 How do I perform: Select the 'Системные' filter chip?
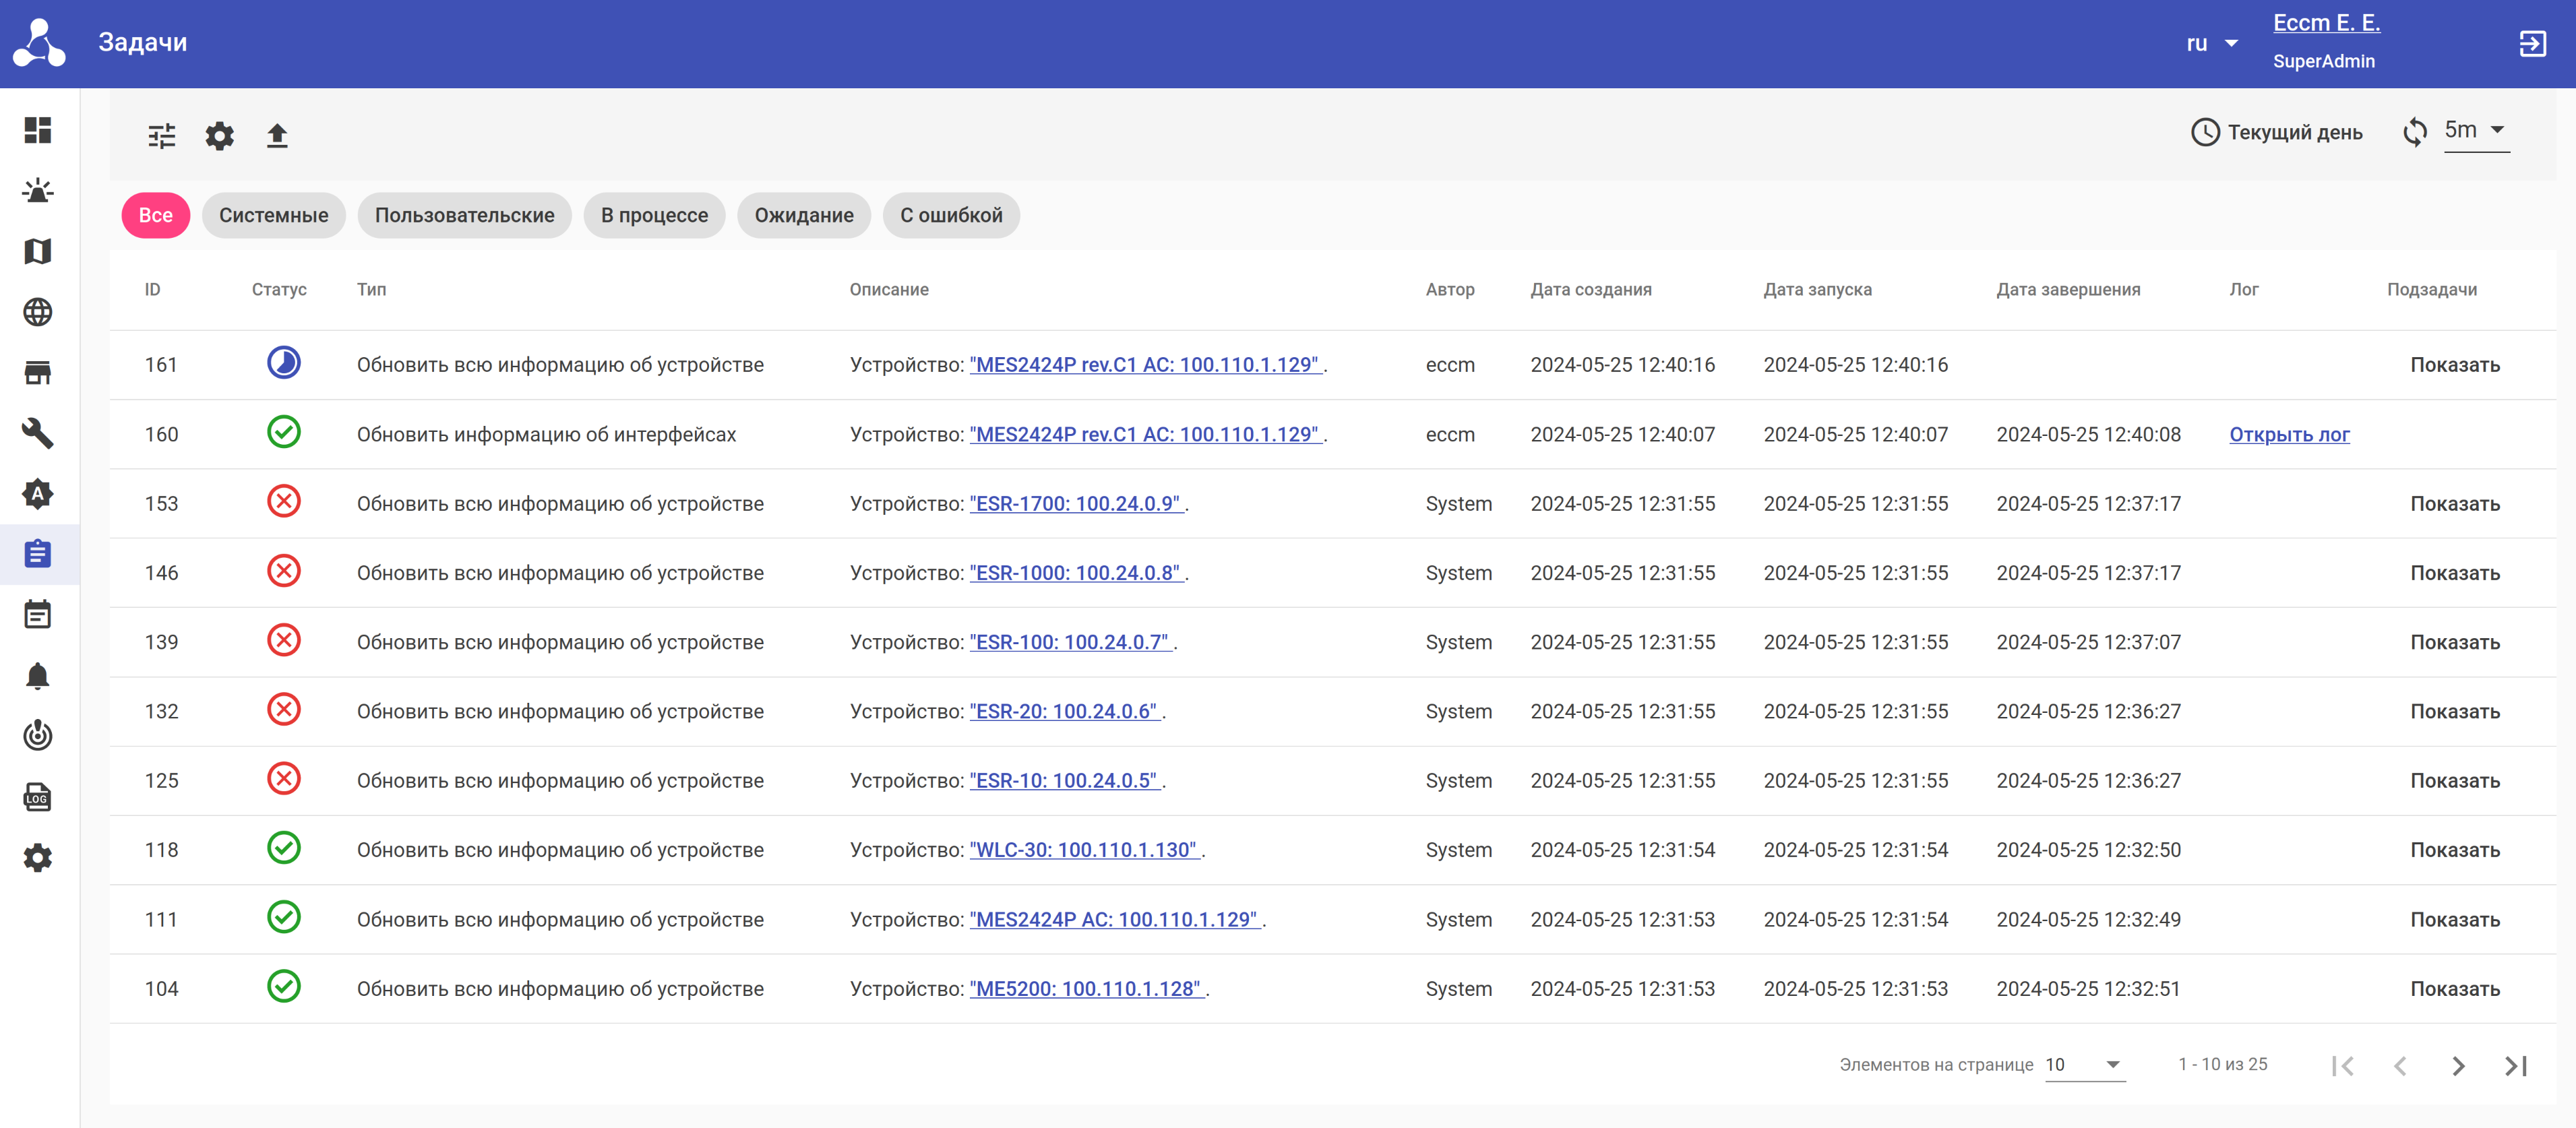pyautogui.click(x=273, y=215)
